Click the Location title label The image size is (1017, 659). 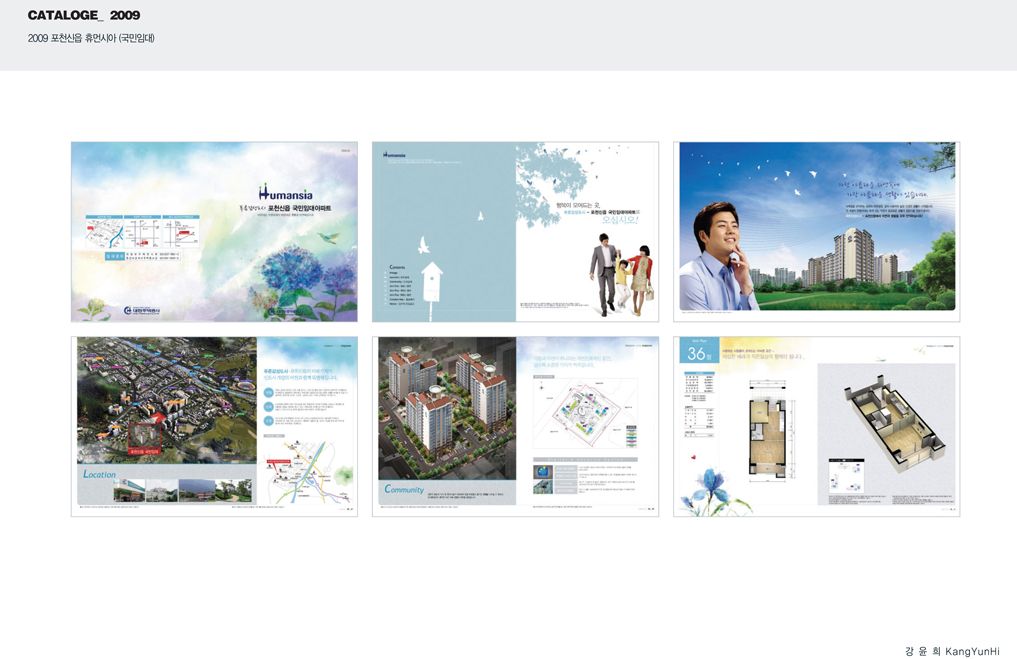(100, 474)
